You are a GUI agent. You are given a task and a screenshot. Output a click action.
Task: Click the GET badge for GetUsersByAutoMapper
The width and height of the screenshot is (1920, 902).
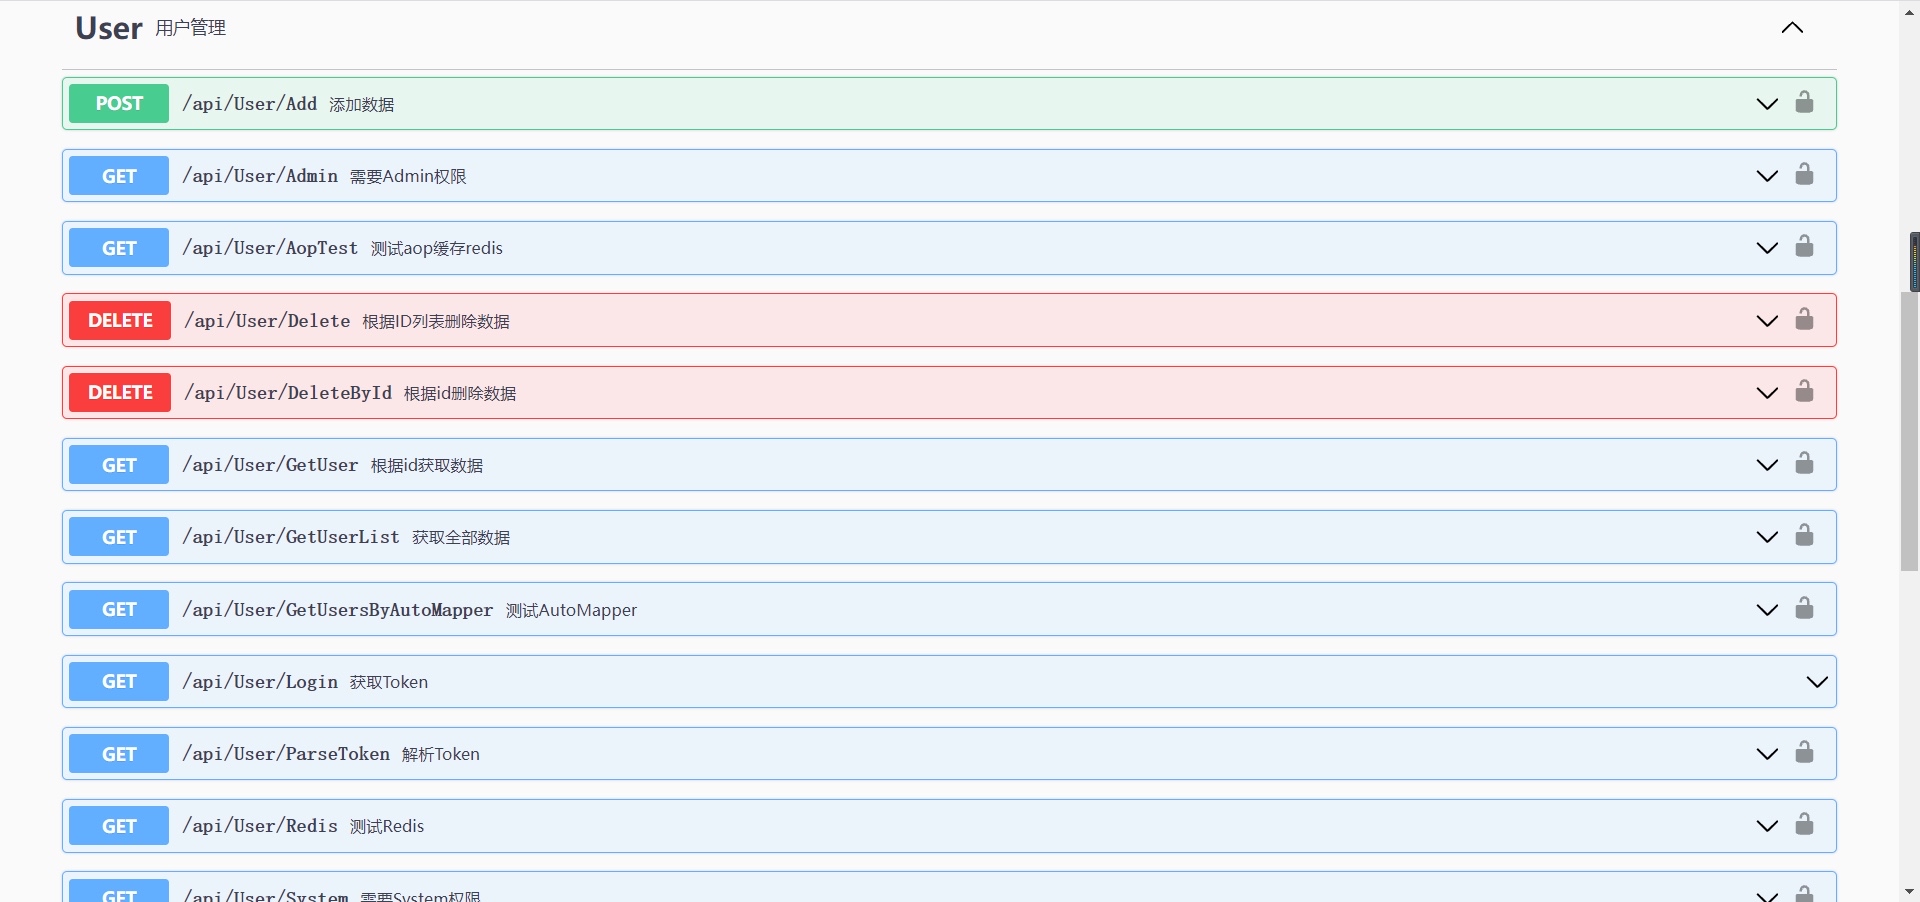[119, 609]
